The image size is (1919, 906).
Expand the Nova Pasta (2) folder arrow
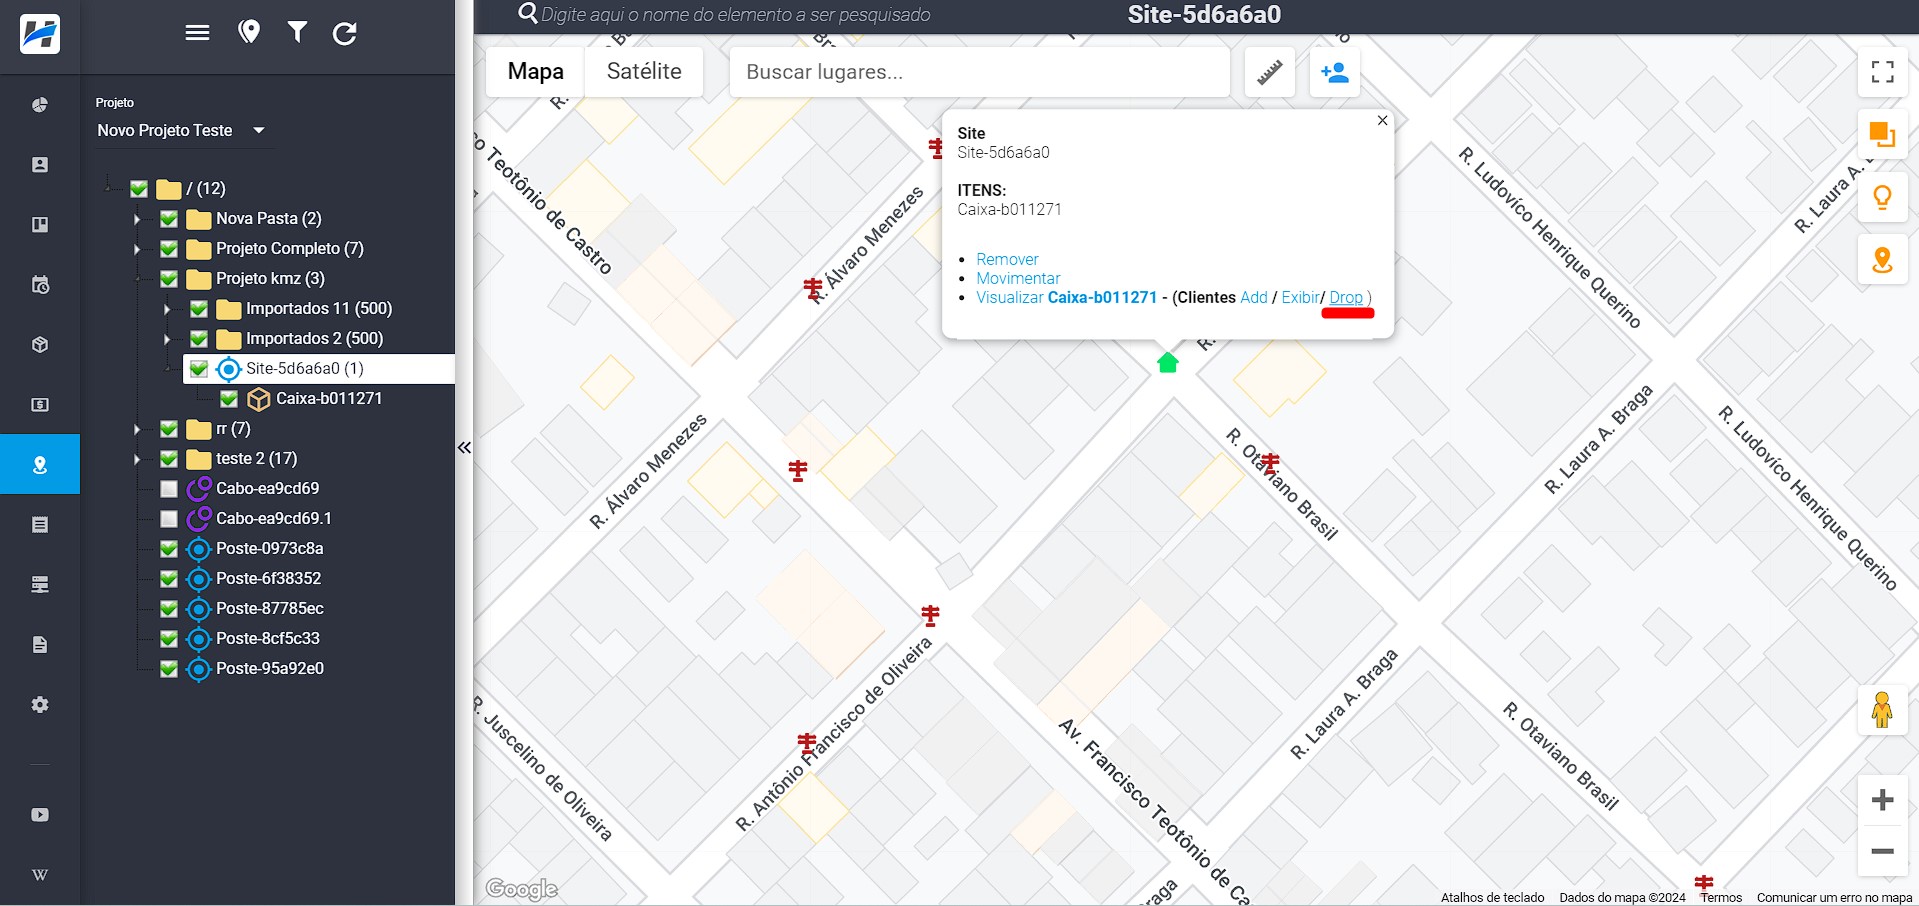coord(137,219)
